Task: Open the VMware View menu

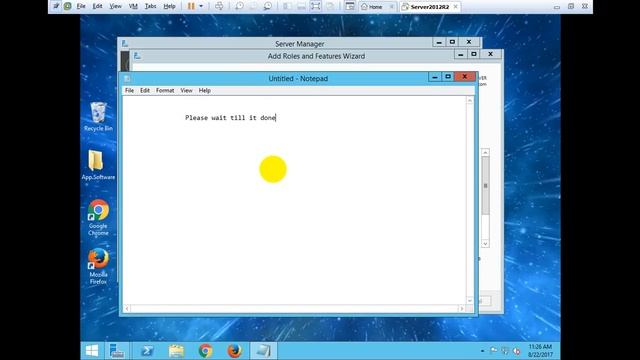Action: coord(116,6)
